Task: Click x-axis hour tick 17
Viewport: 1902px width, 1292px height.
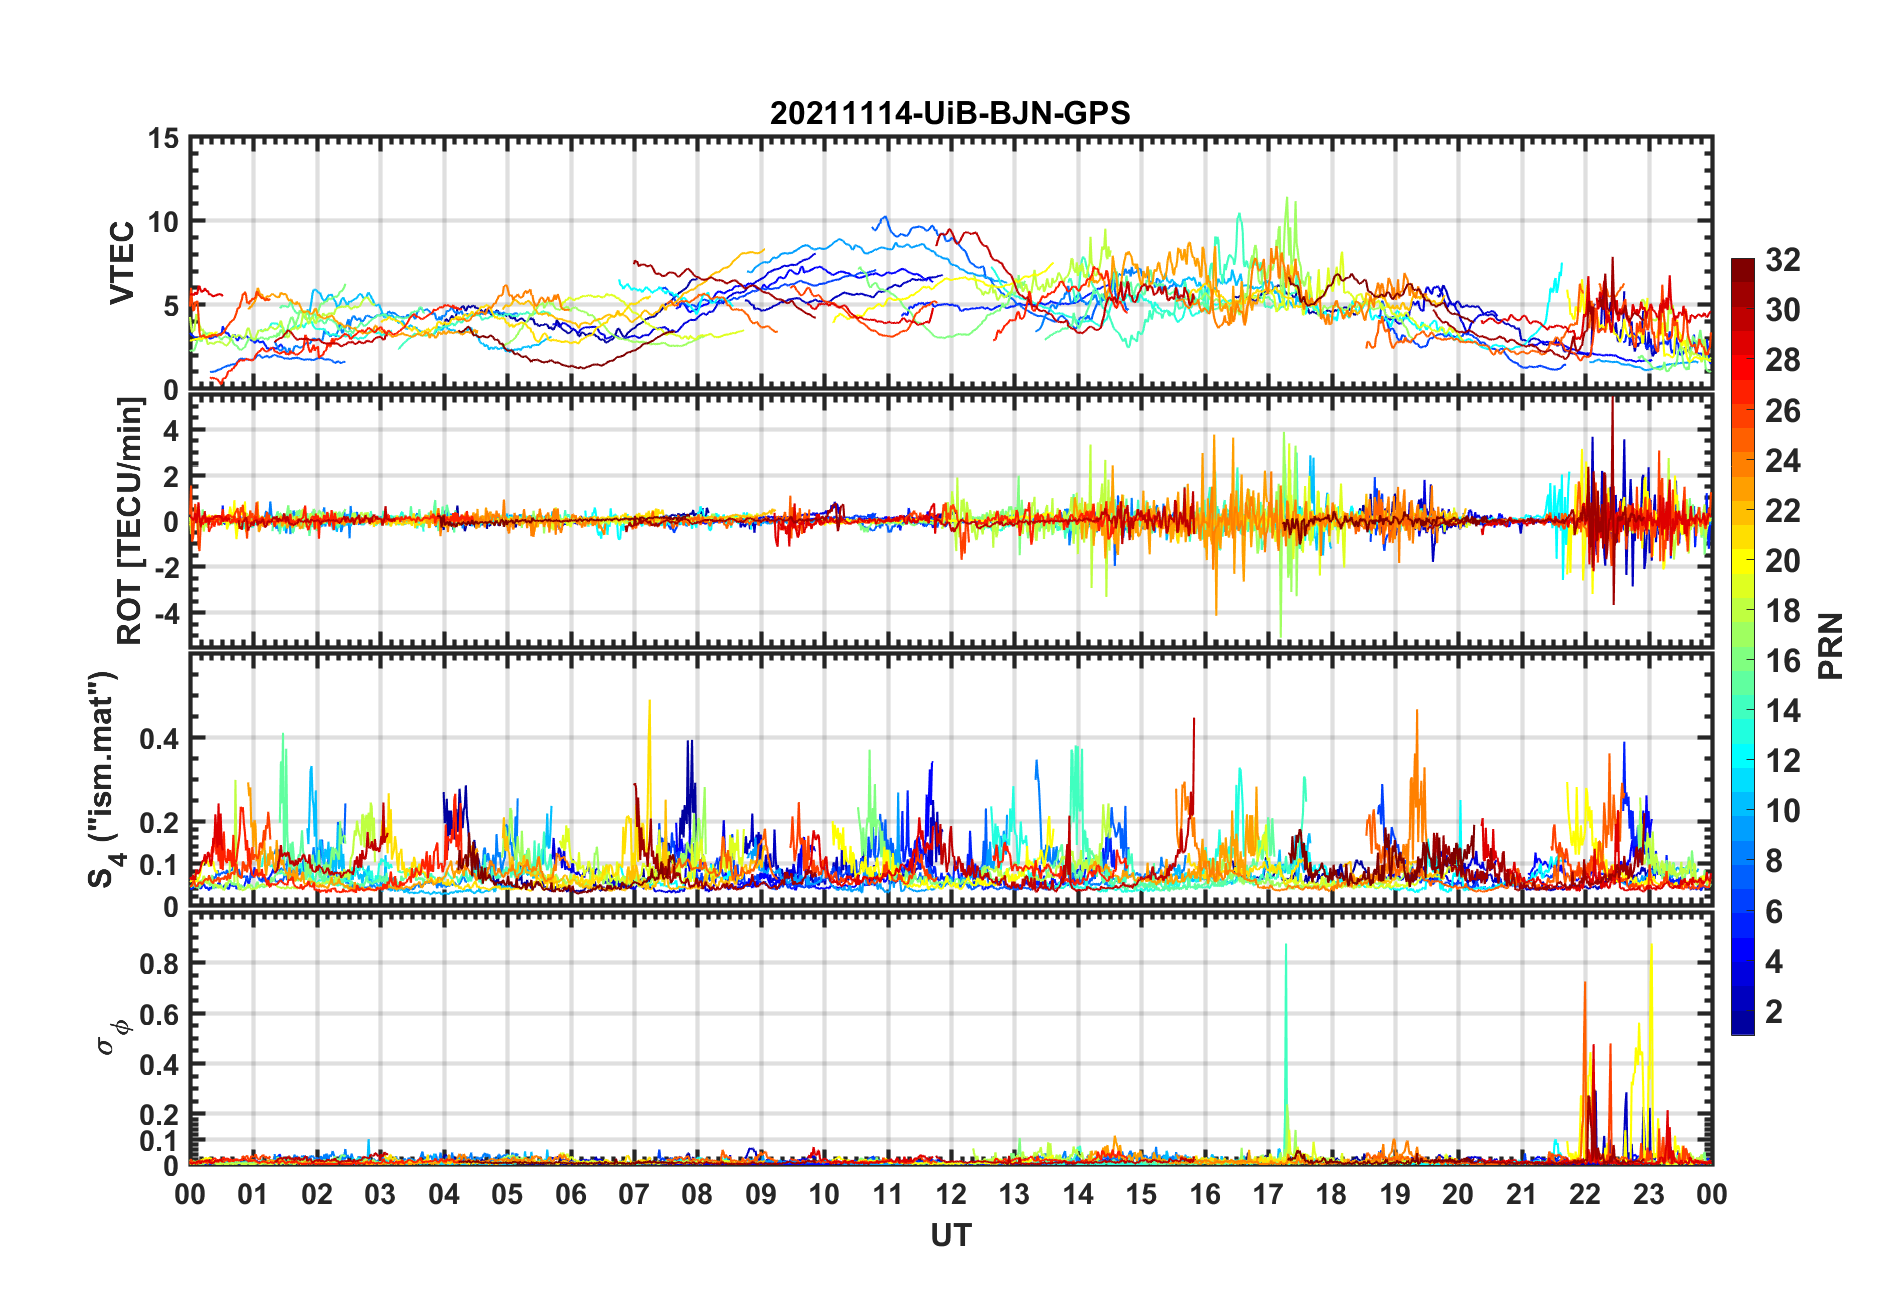Action: pos(1268,1194)
